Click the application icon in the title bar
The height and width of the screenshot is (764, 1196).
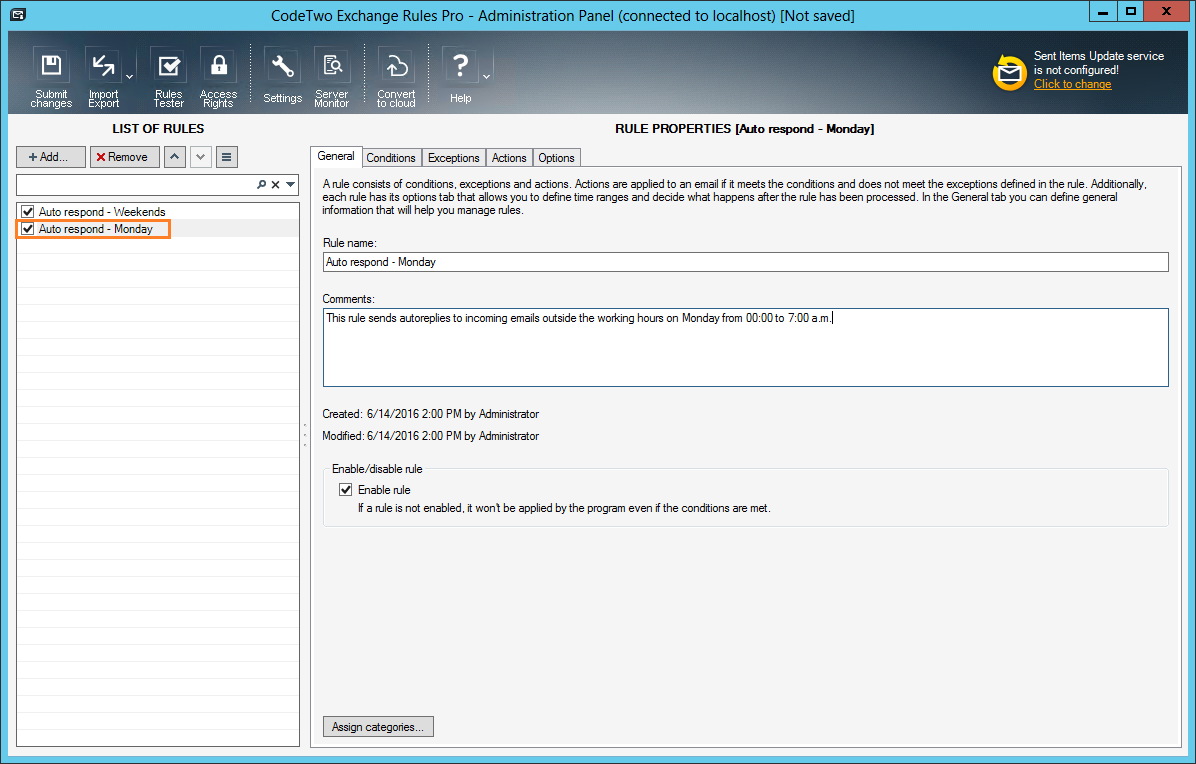[18, 14]
